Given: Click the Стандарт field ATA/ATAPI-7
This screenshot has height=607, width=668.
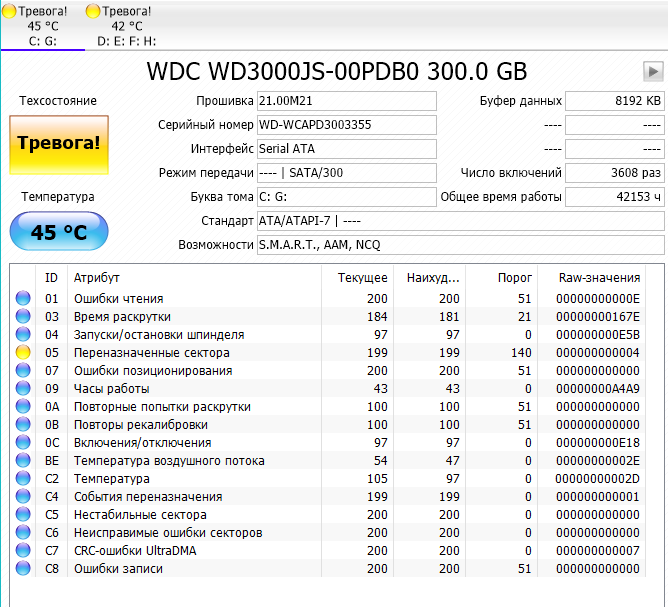Looking at the screenshot, I should coord(461,221).
